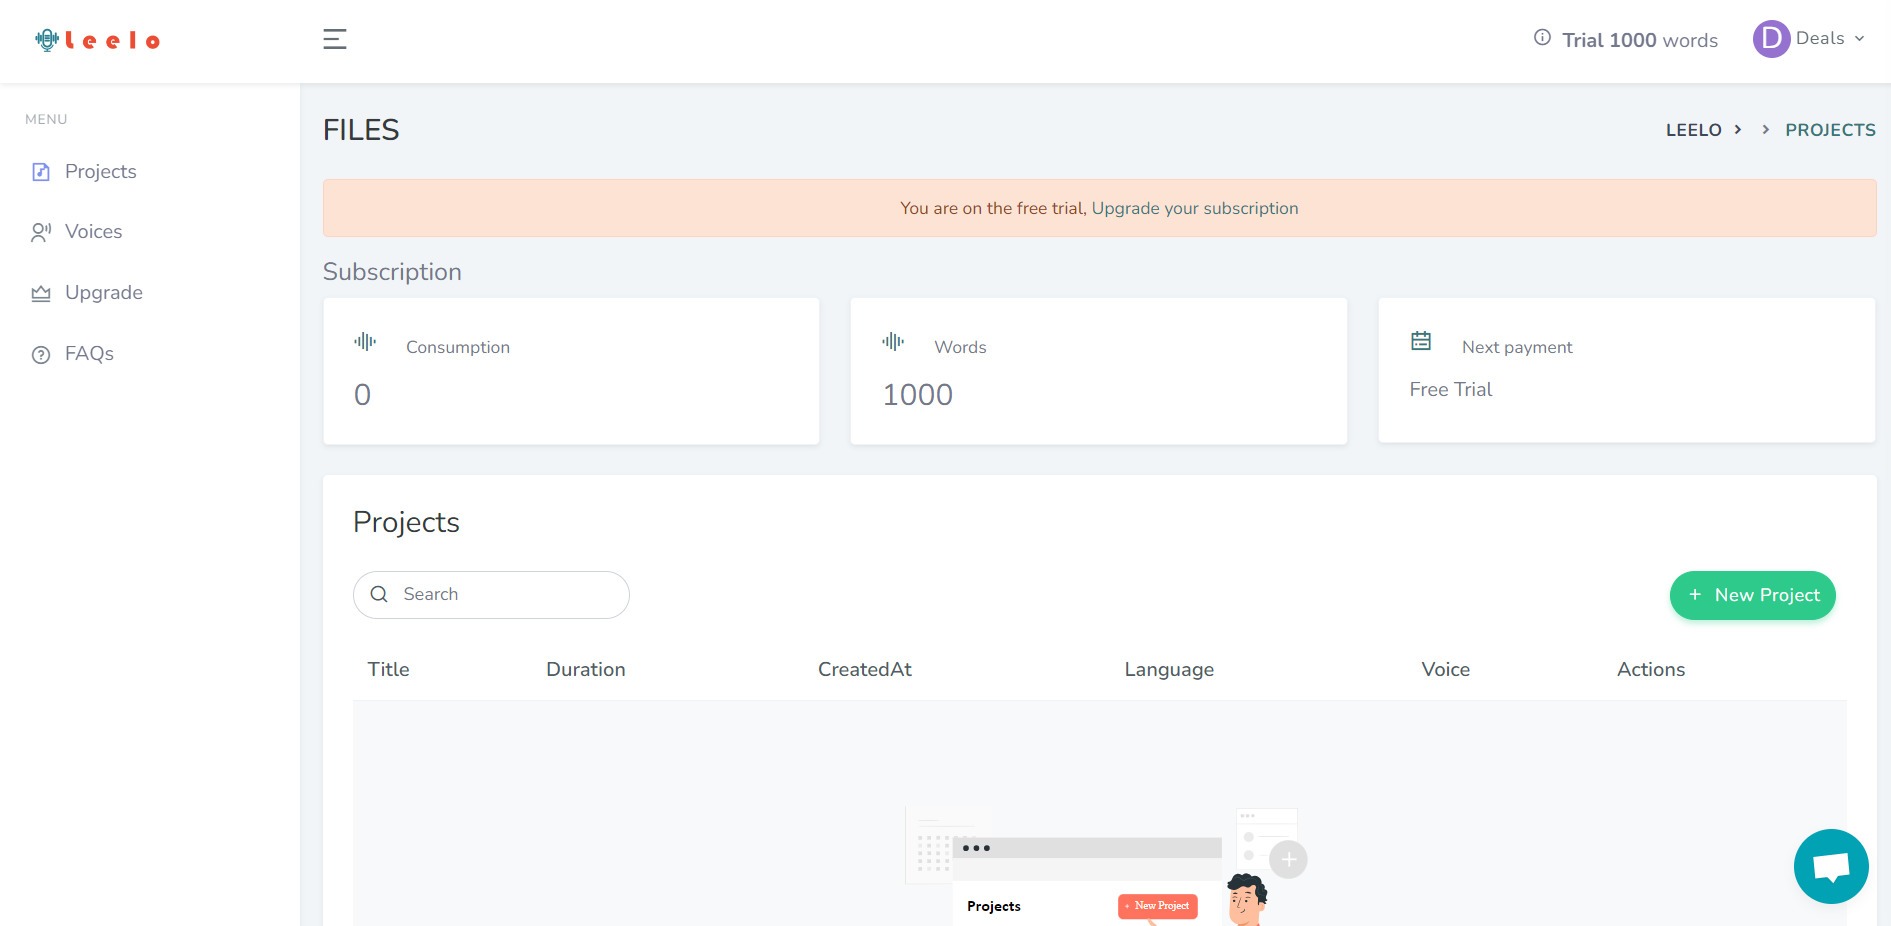Click the CreatedAt column header
This screenshot has width=1891, height=926.
[x=864, y=669]
